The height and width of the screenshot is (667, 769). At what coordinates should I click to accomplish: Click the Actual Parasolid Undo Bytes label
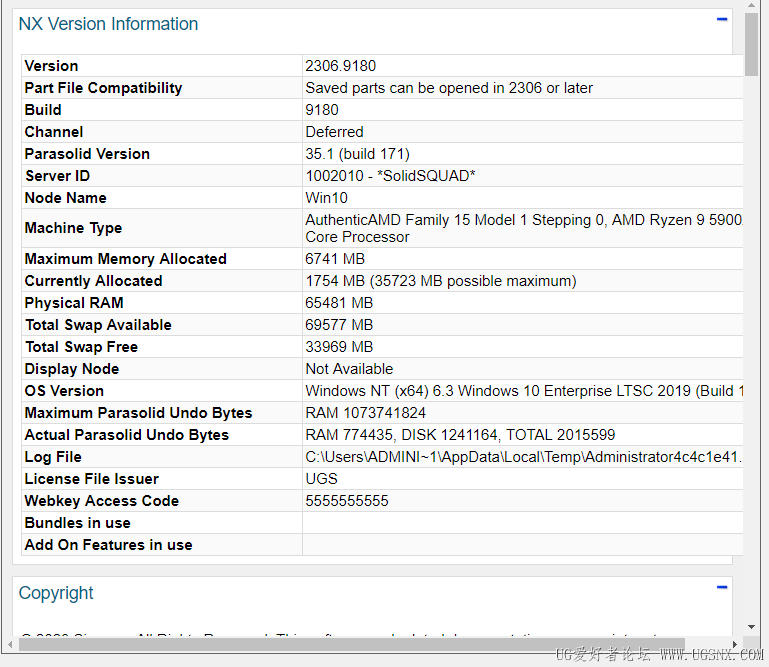[x=127, y=435]
